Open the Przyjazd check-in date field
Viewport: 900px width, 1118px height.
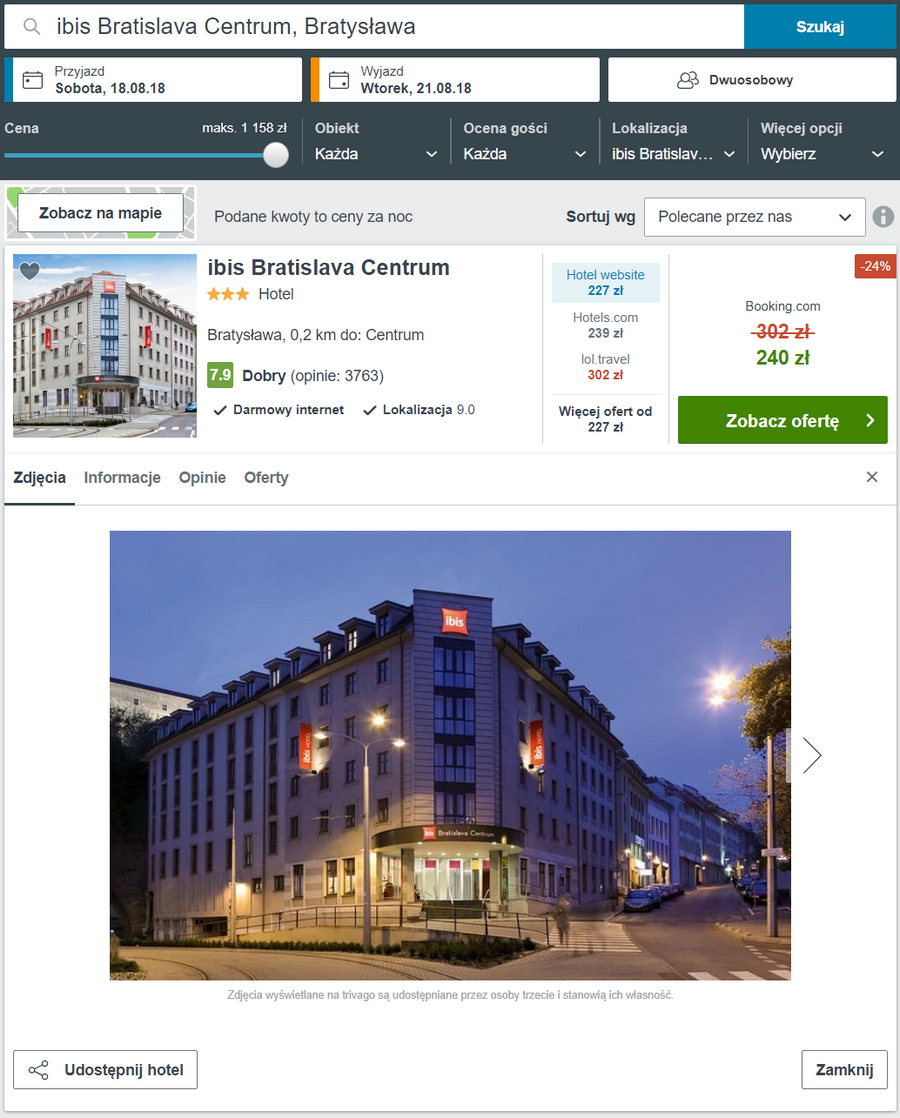[x=153, y=80]
